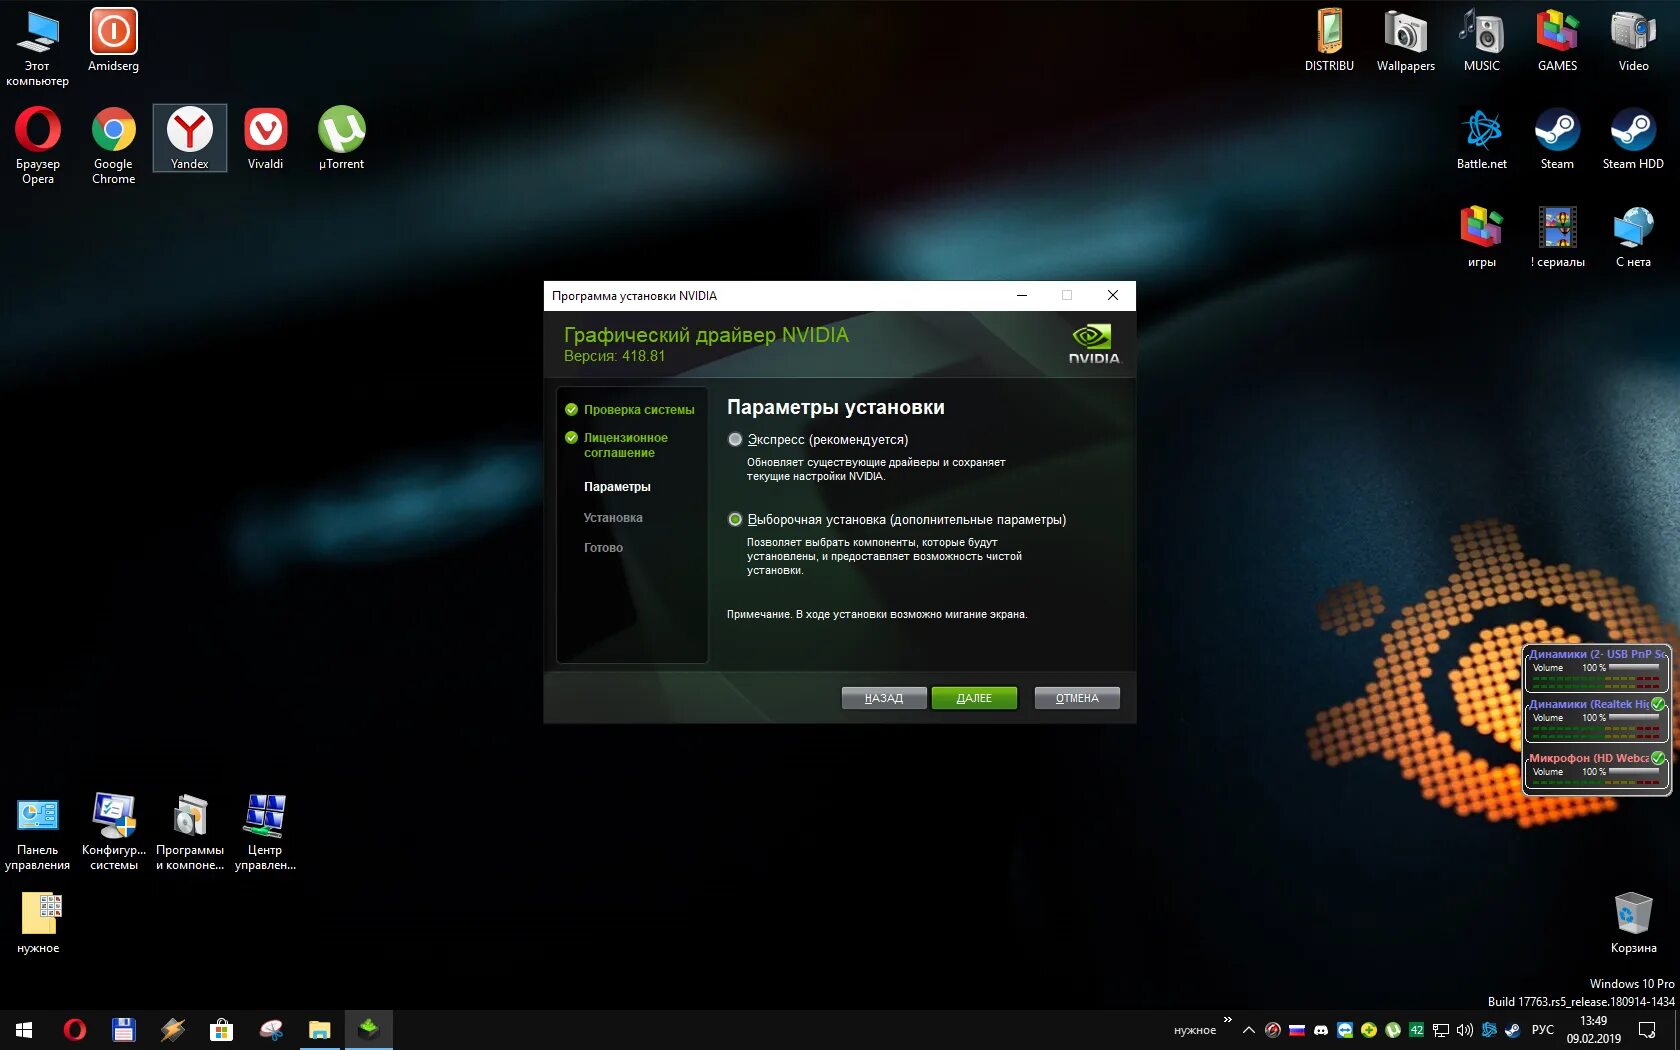This screenshot has width=1680, height=1050.
Task: Click the TeamViewer tray icon
Action: point(1345,1030)
